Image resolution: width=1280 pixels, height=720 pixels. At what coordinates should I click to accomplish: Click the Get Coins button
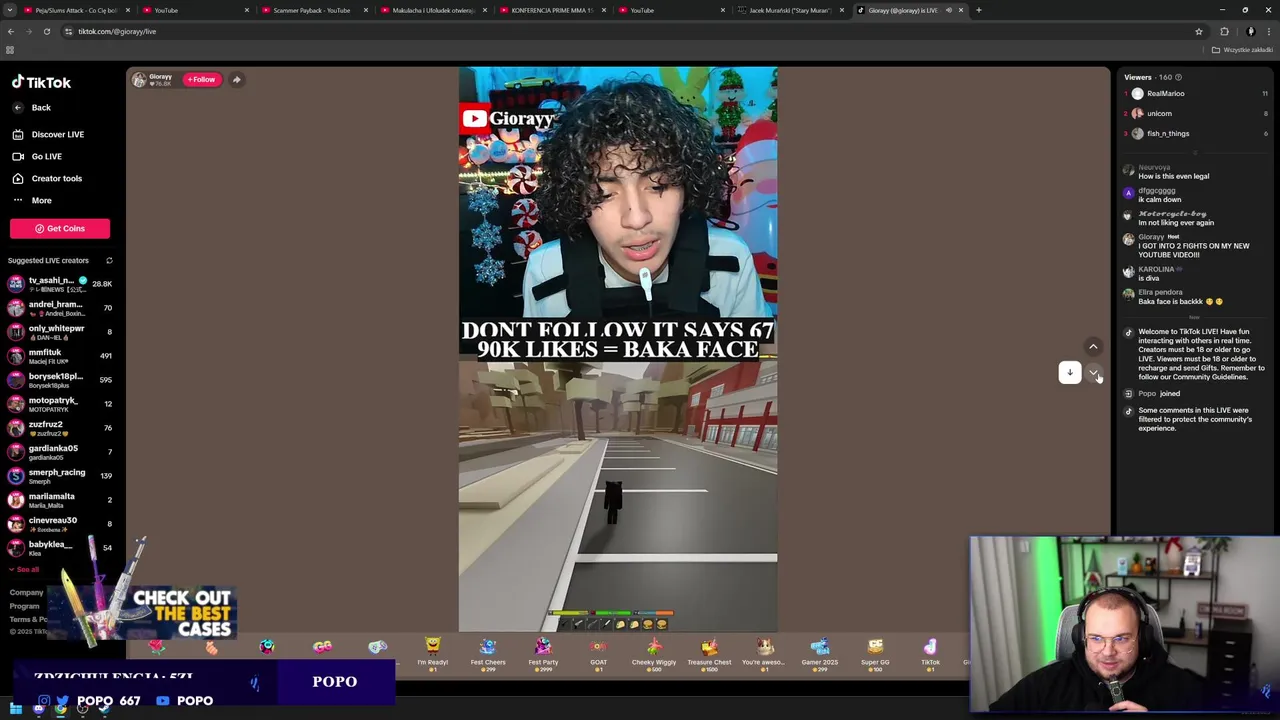60,228
